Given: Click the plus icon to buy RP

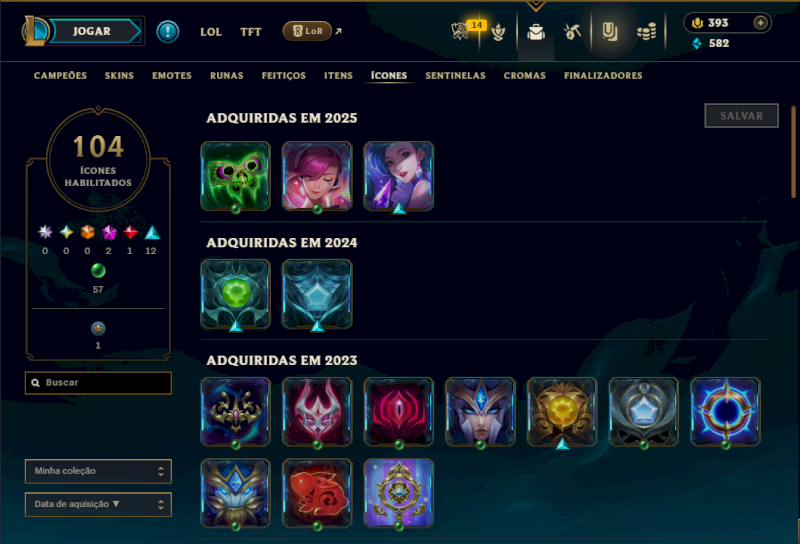Looking at the screenshot, I should click(x=760, y=23).
